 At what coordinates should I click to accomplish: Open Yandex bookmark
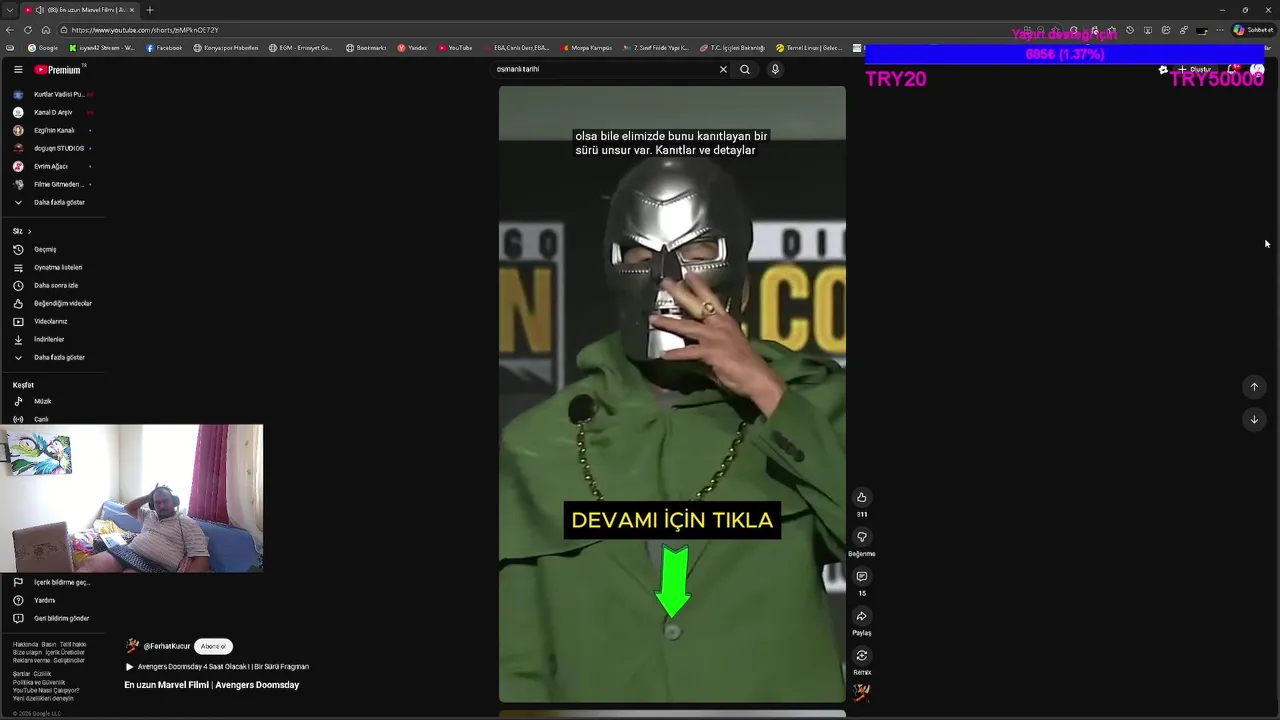coord(412,48)
